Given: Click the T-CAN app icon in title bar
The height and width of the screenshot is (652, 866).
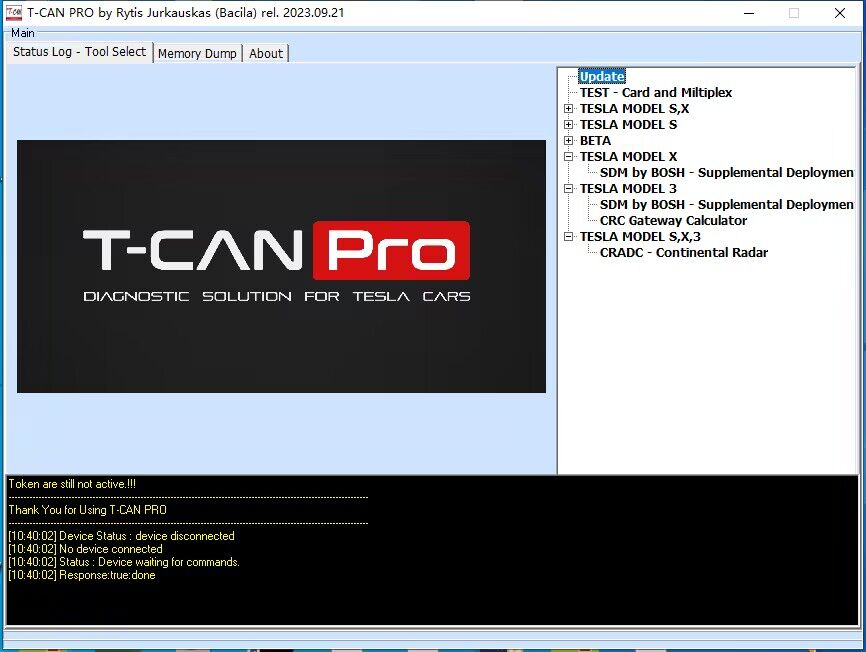Looking at the screenshot, I should pyautogui.click(x=14, y=12).
